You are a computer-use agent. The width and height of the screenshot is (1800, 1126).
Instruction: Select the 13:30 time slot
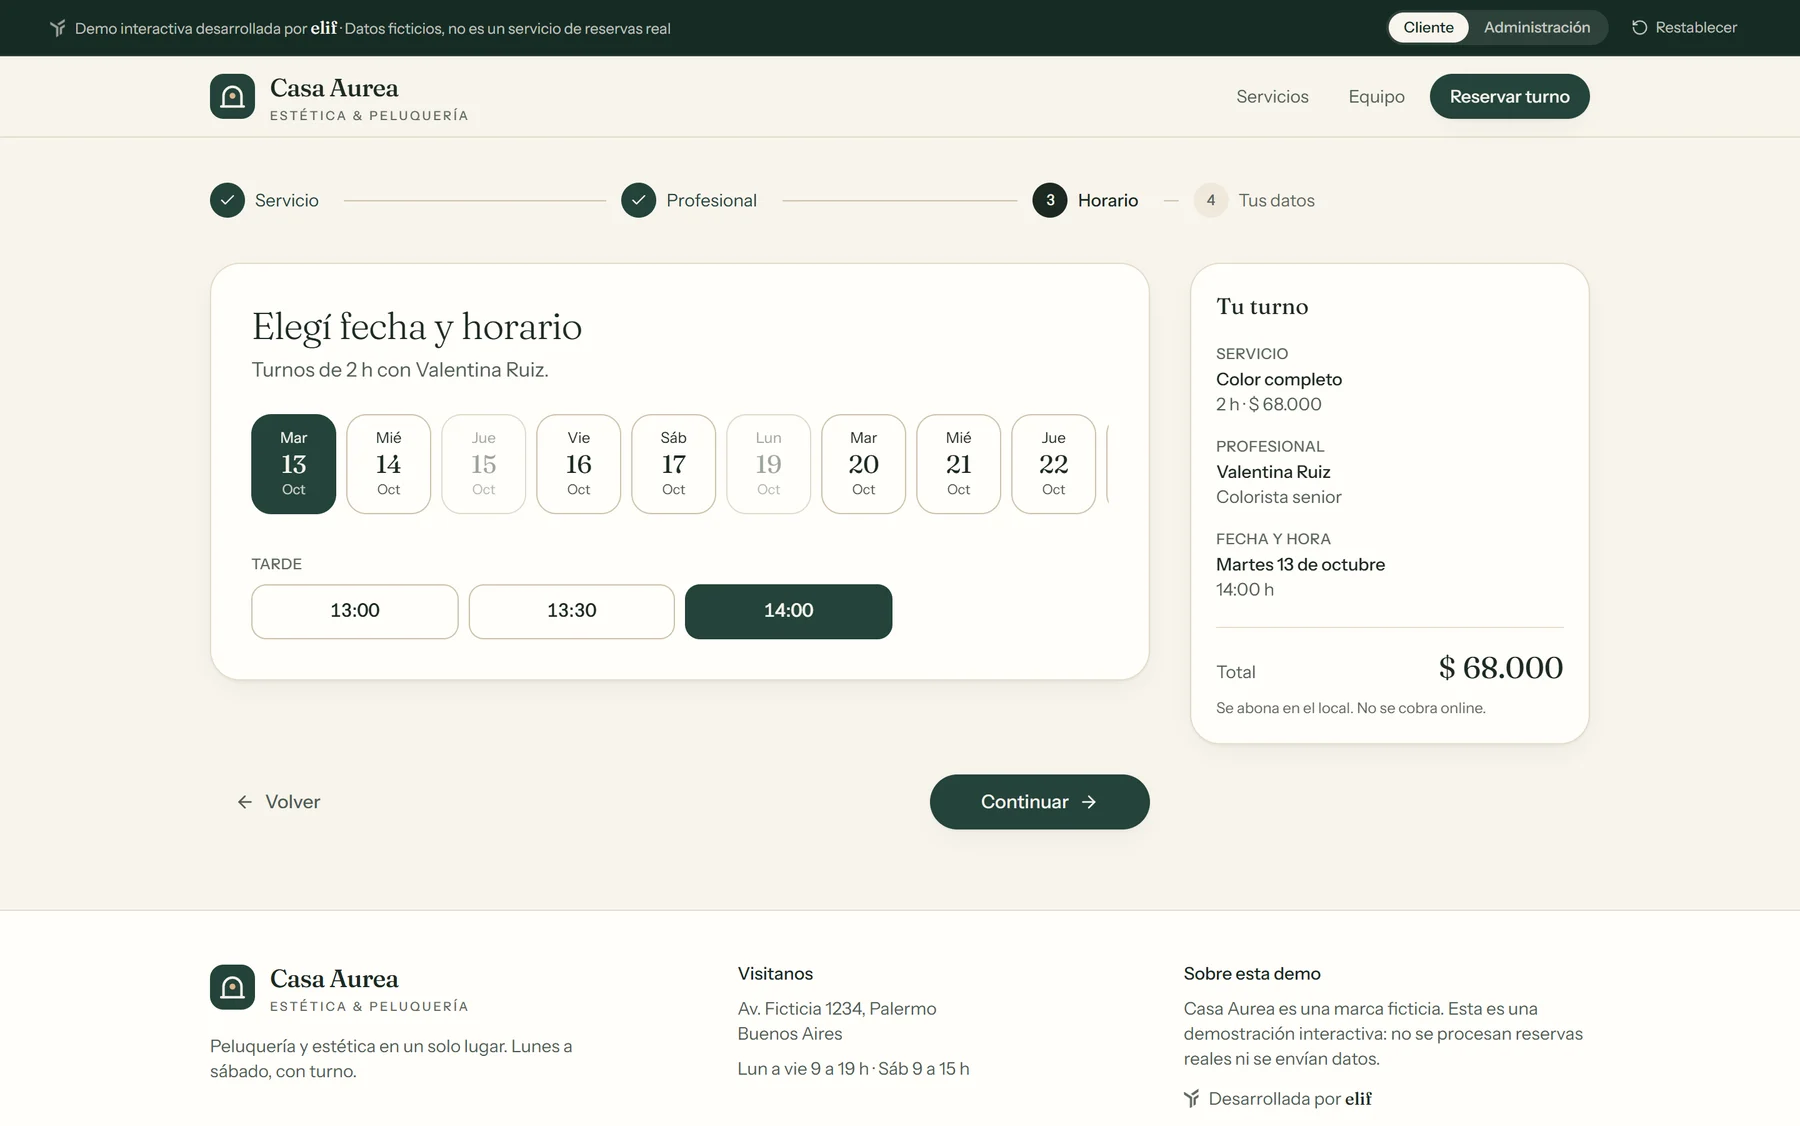tap(571, 611)
